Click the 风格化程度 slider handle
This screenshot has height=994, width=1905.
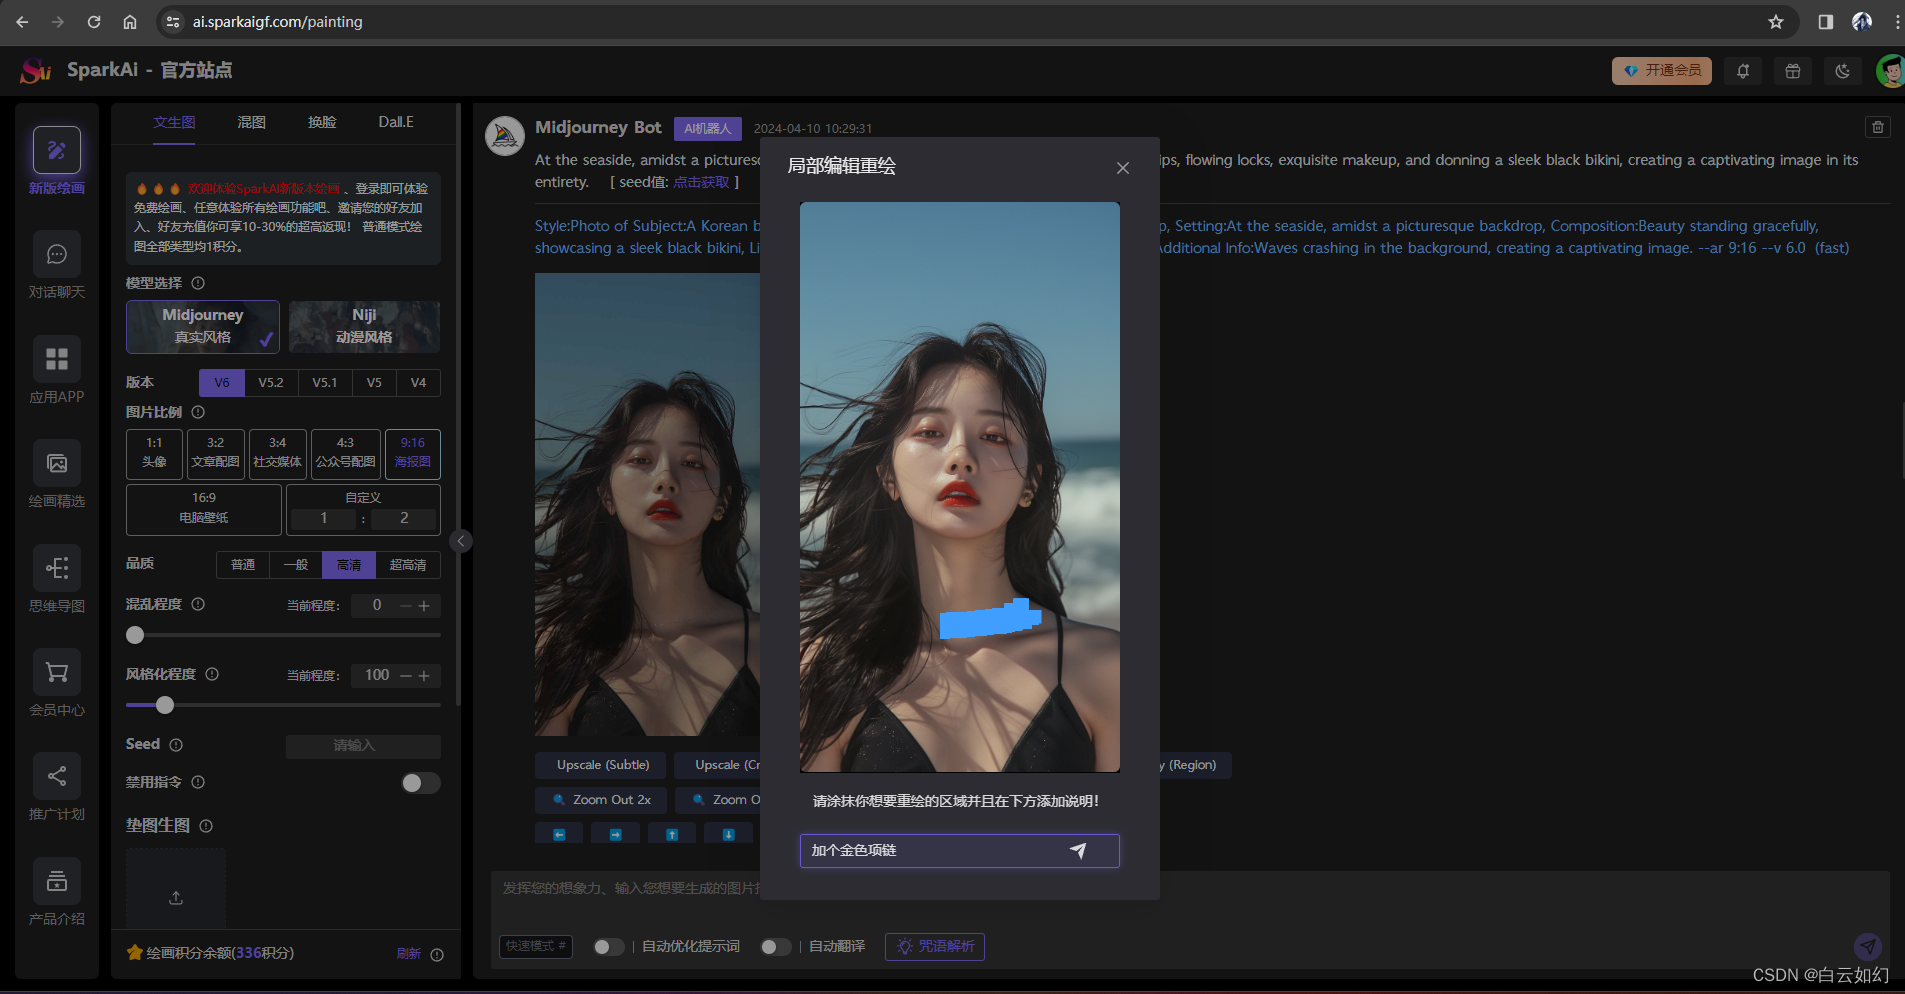165,705
